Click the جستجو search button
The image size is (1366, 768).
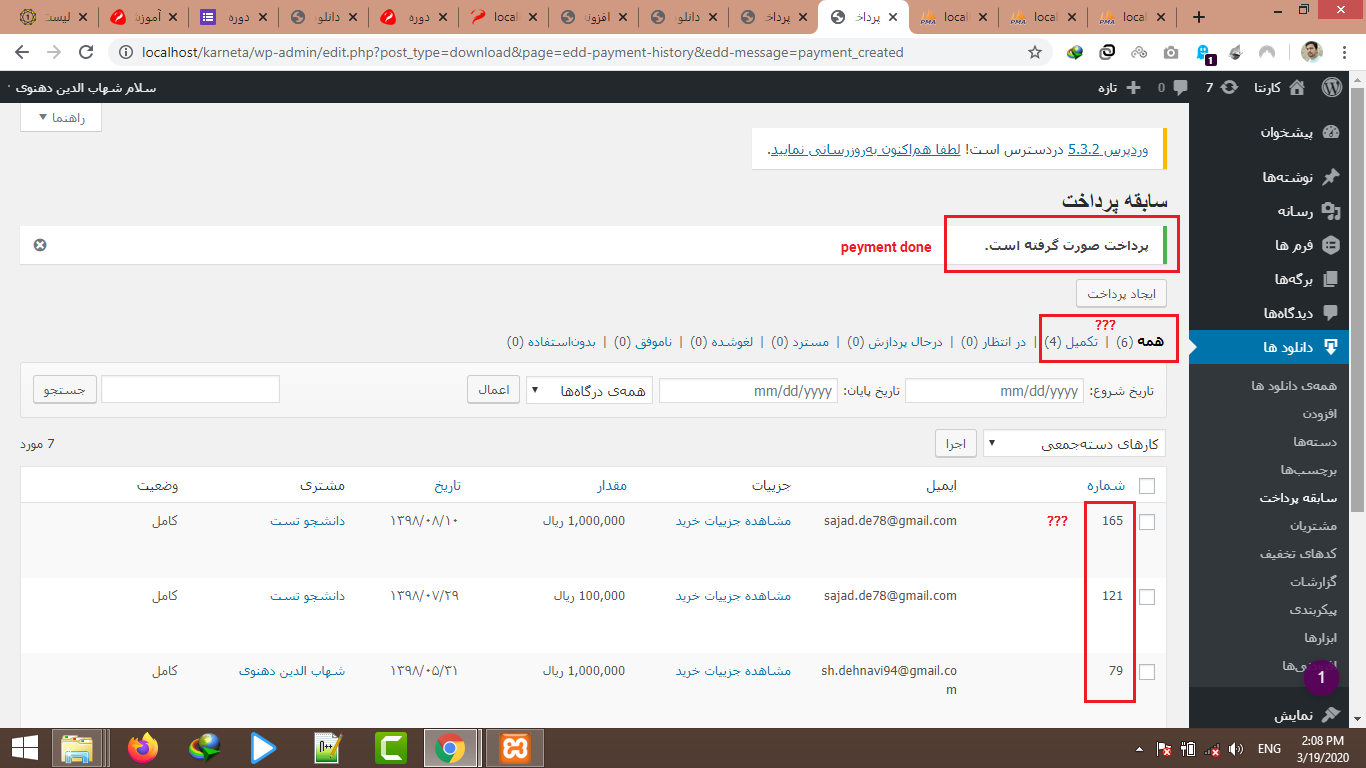click(x=65, y=390)
